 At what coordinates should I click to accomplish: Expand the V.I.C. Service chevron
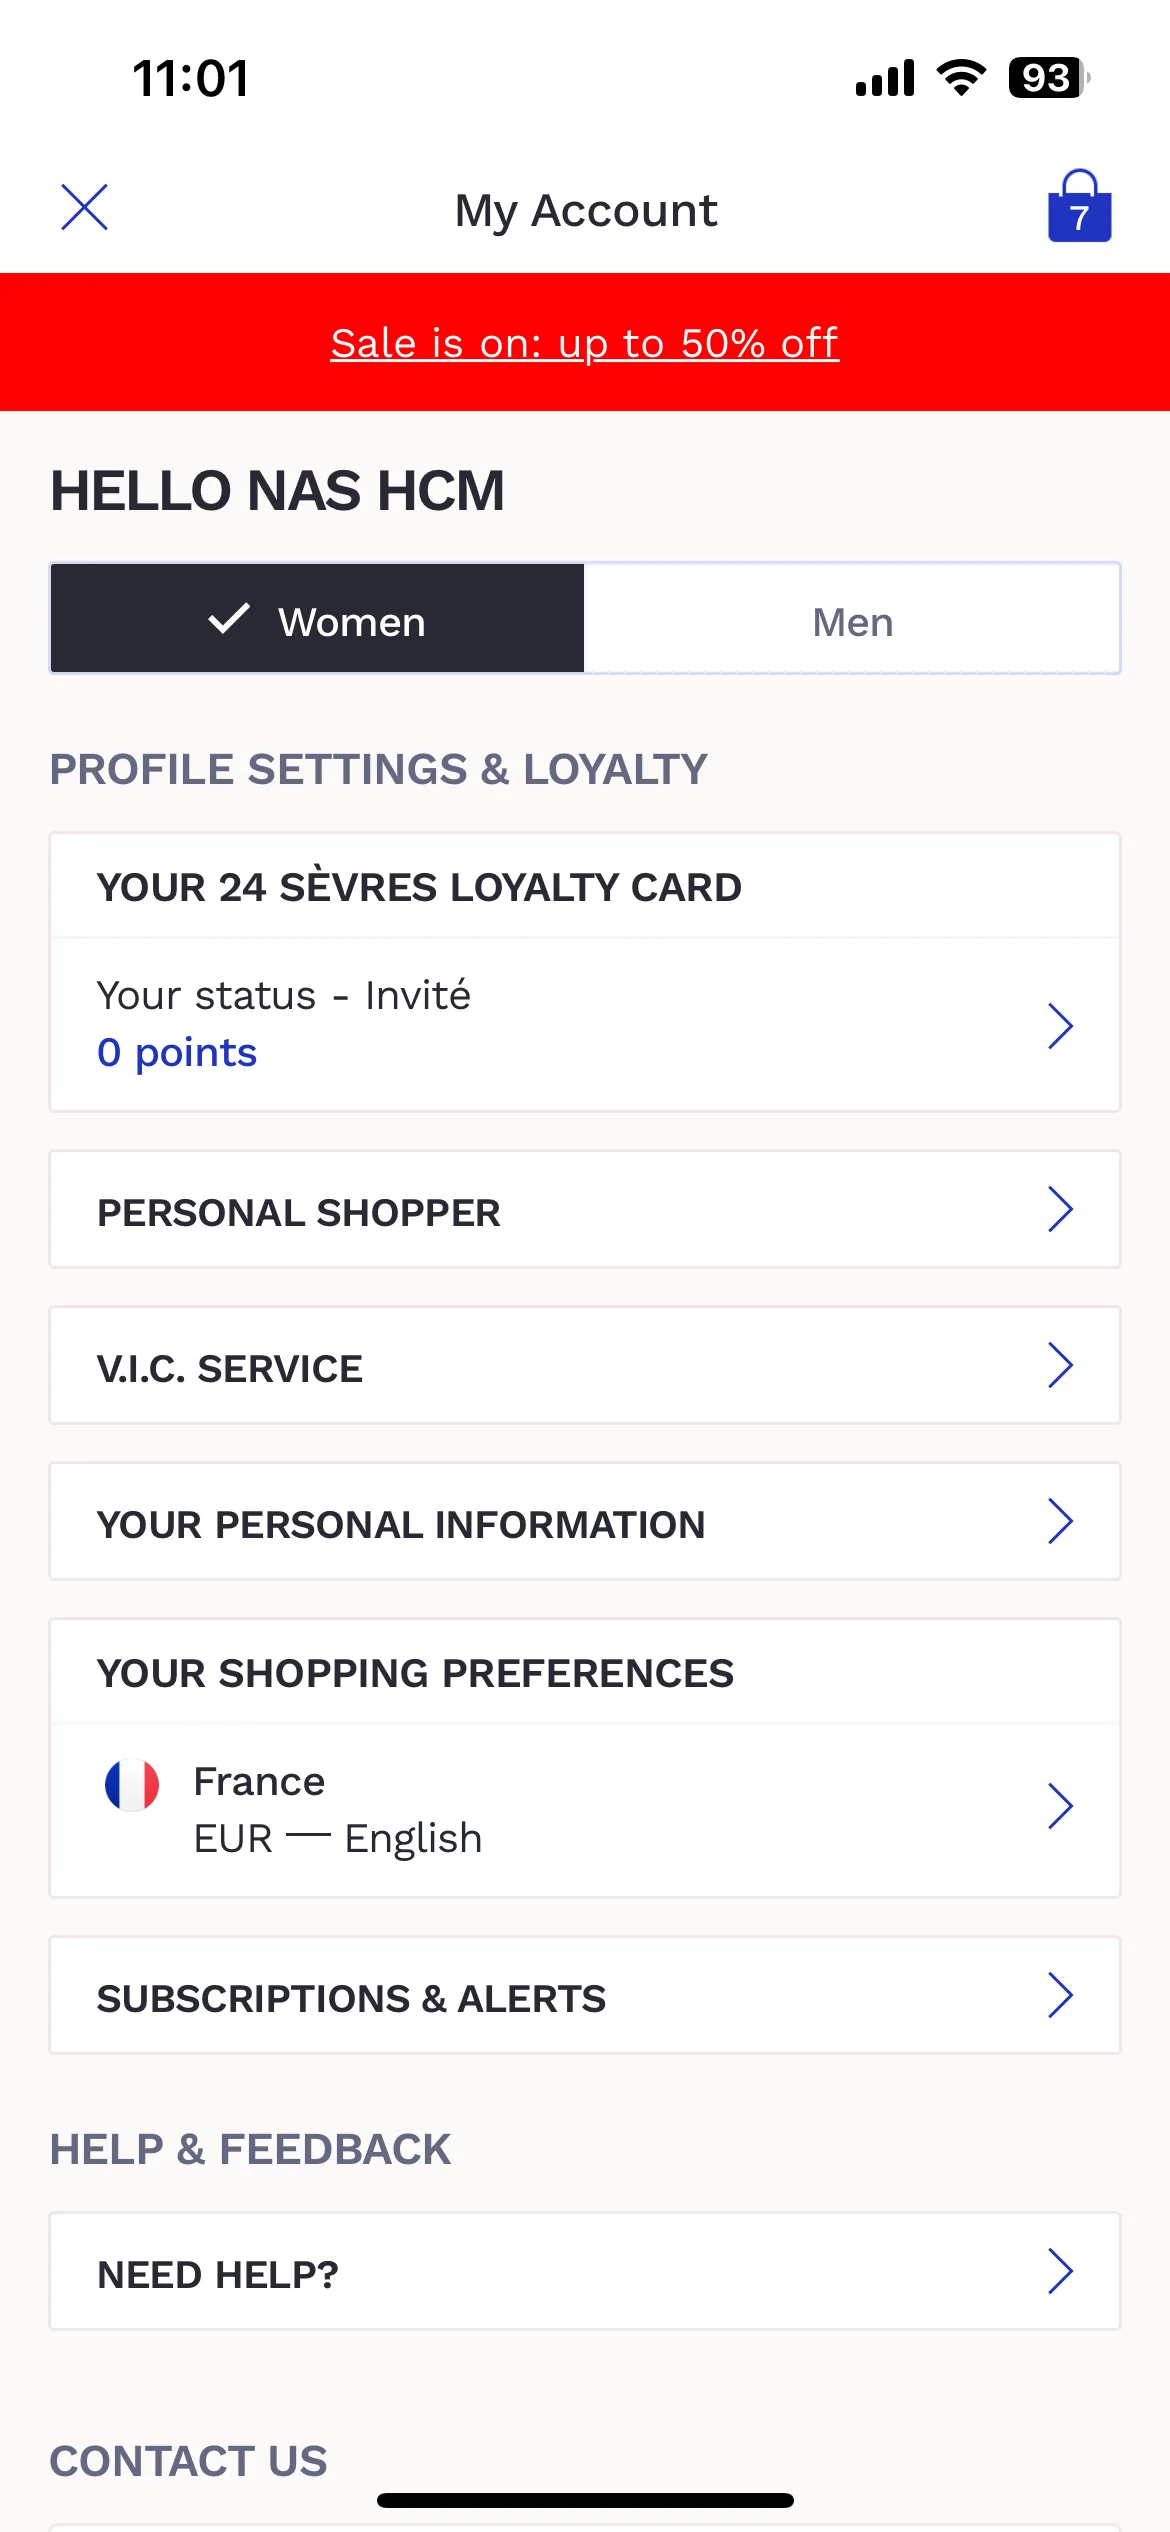click(x=1060, y=1365)
